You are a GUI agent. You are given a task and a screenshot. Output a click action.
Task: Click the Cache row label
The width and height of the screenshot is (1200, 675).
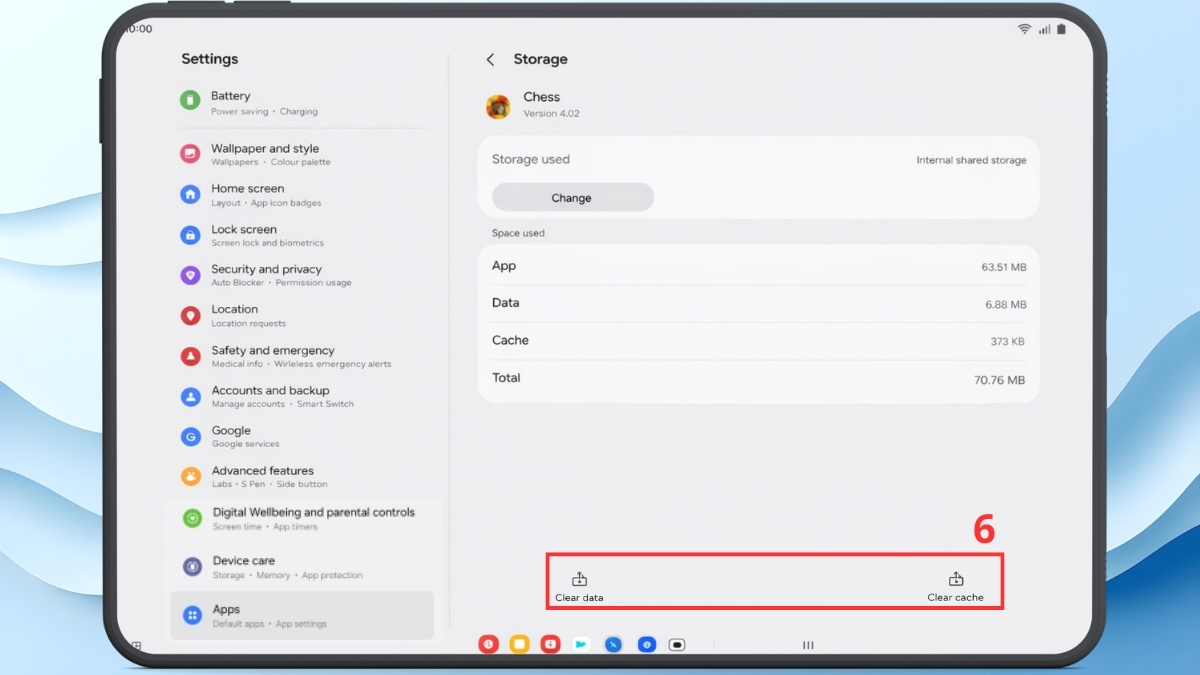510,340
